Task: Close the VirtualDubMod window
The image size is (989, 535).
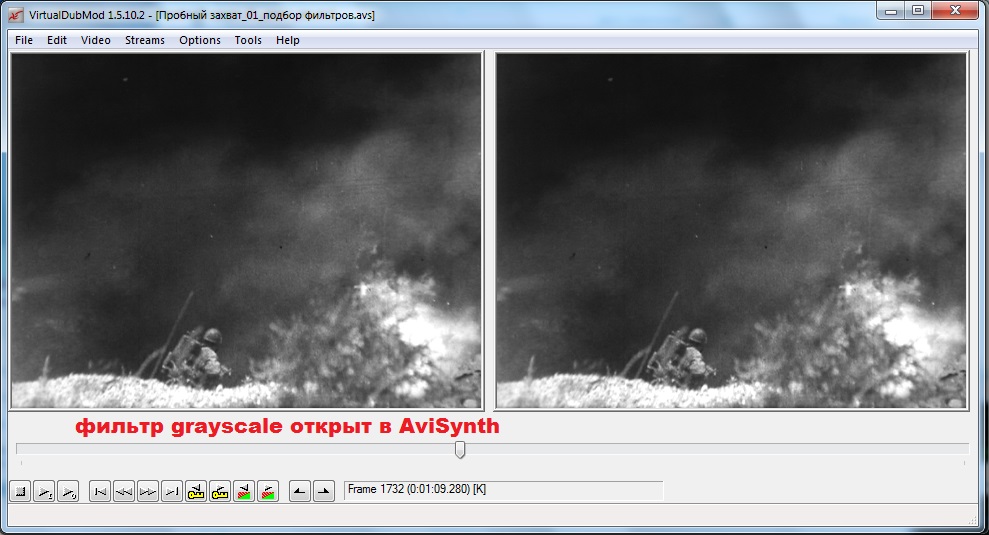Action: (x=955, y=11)
